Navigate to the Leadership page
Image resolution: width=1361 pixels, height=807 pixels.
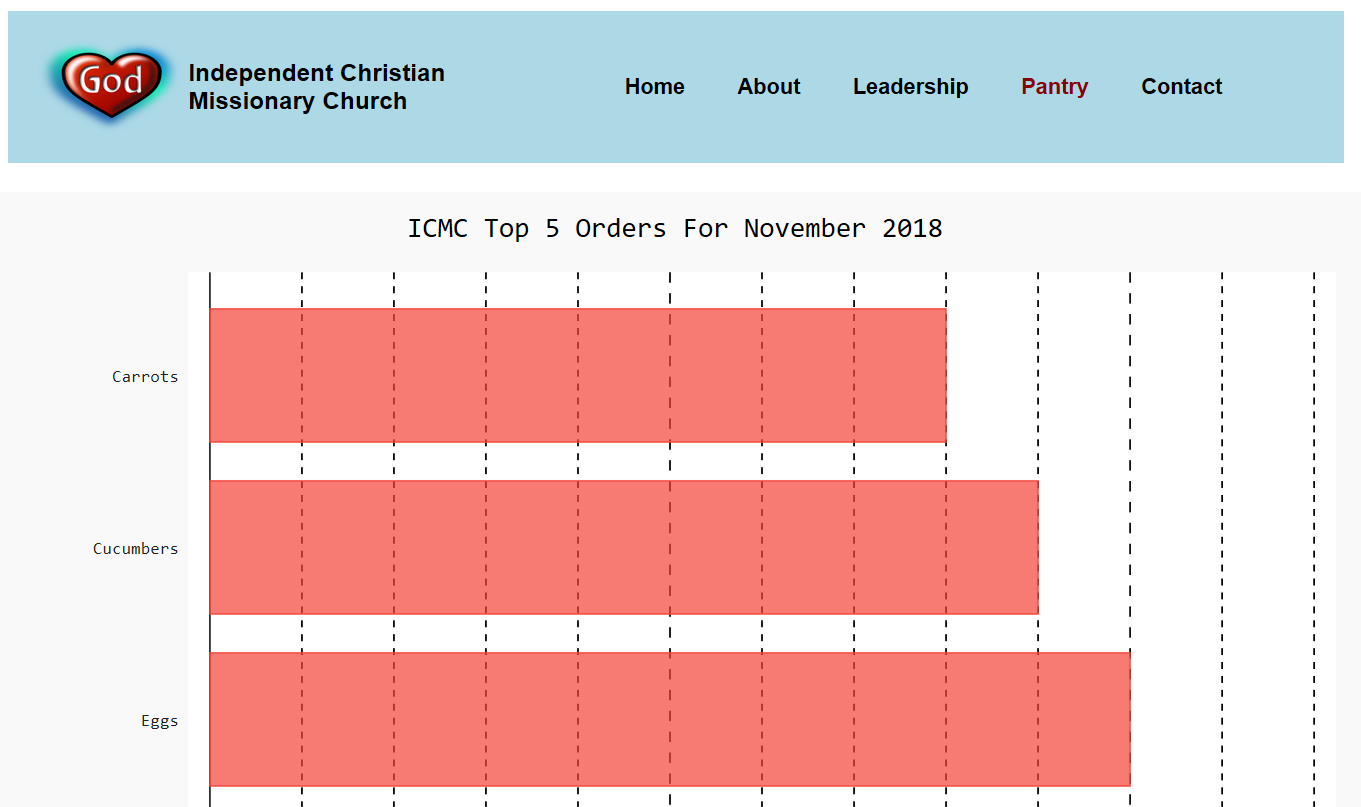910,87
